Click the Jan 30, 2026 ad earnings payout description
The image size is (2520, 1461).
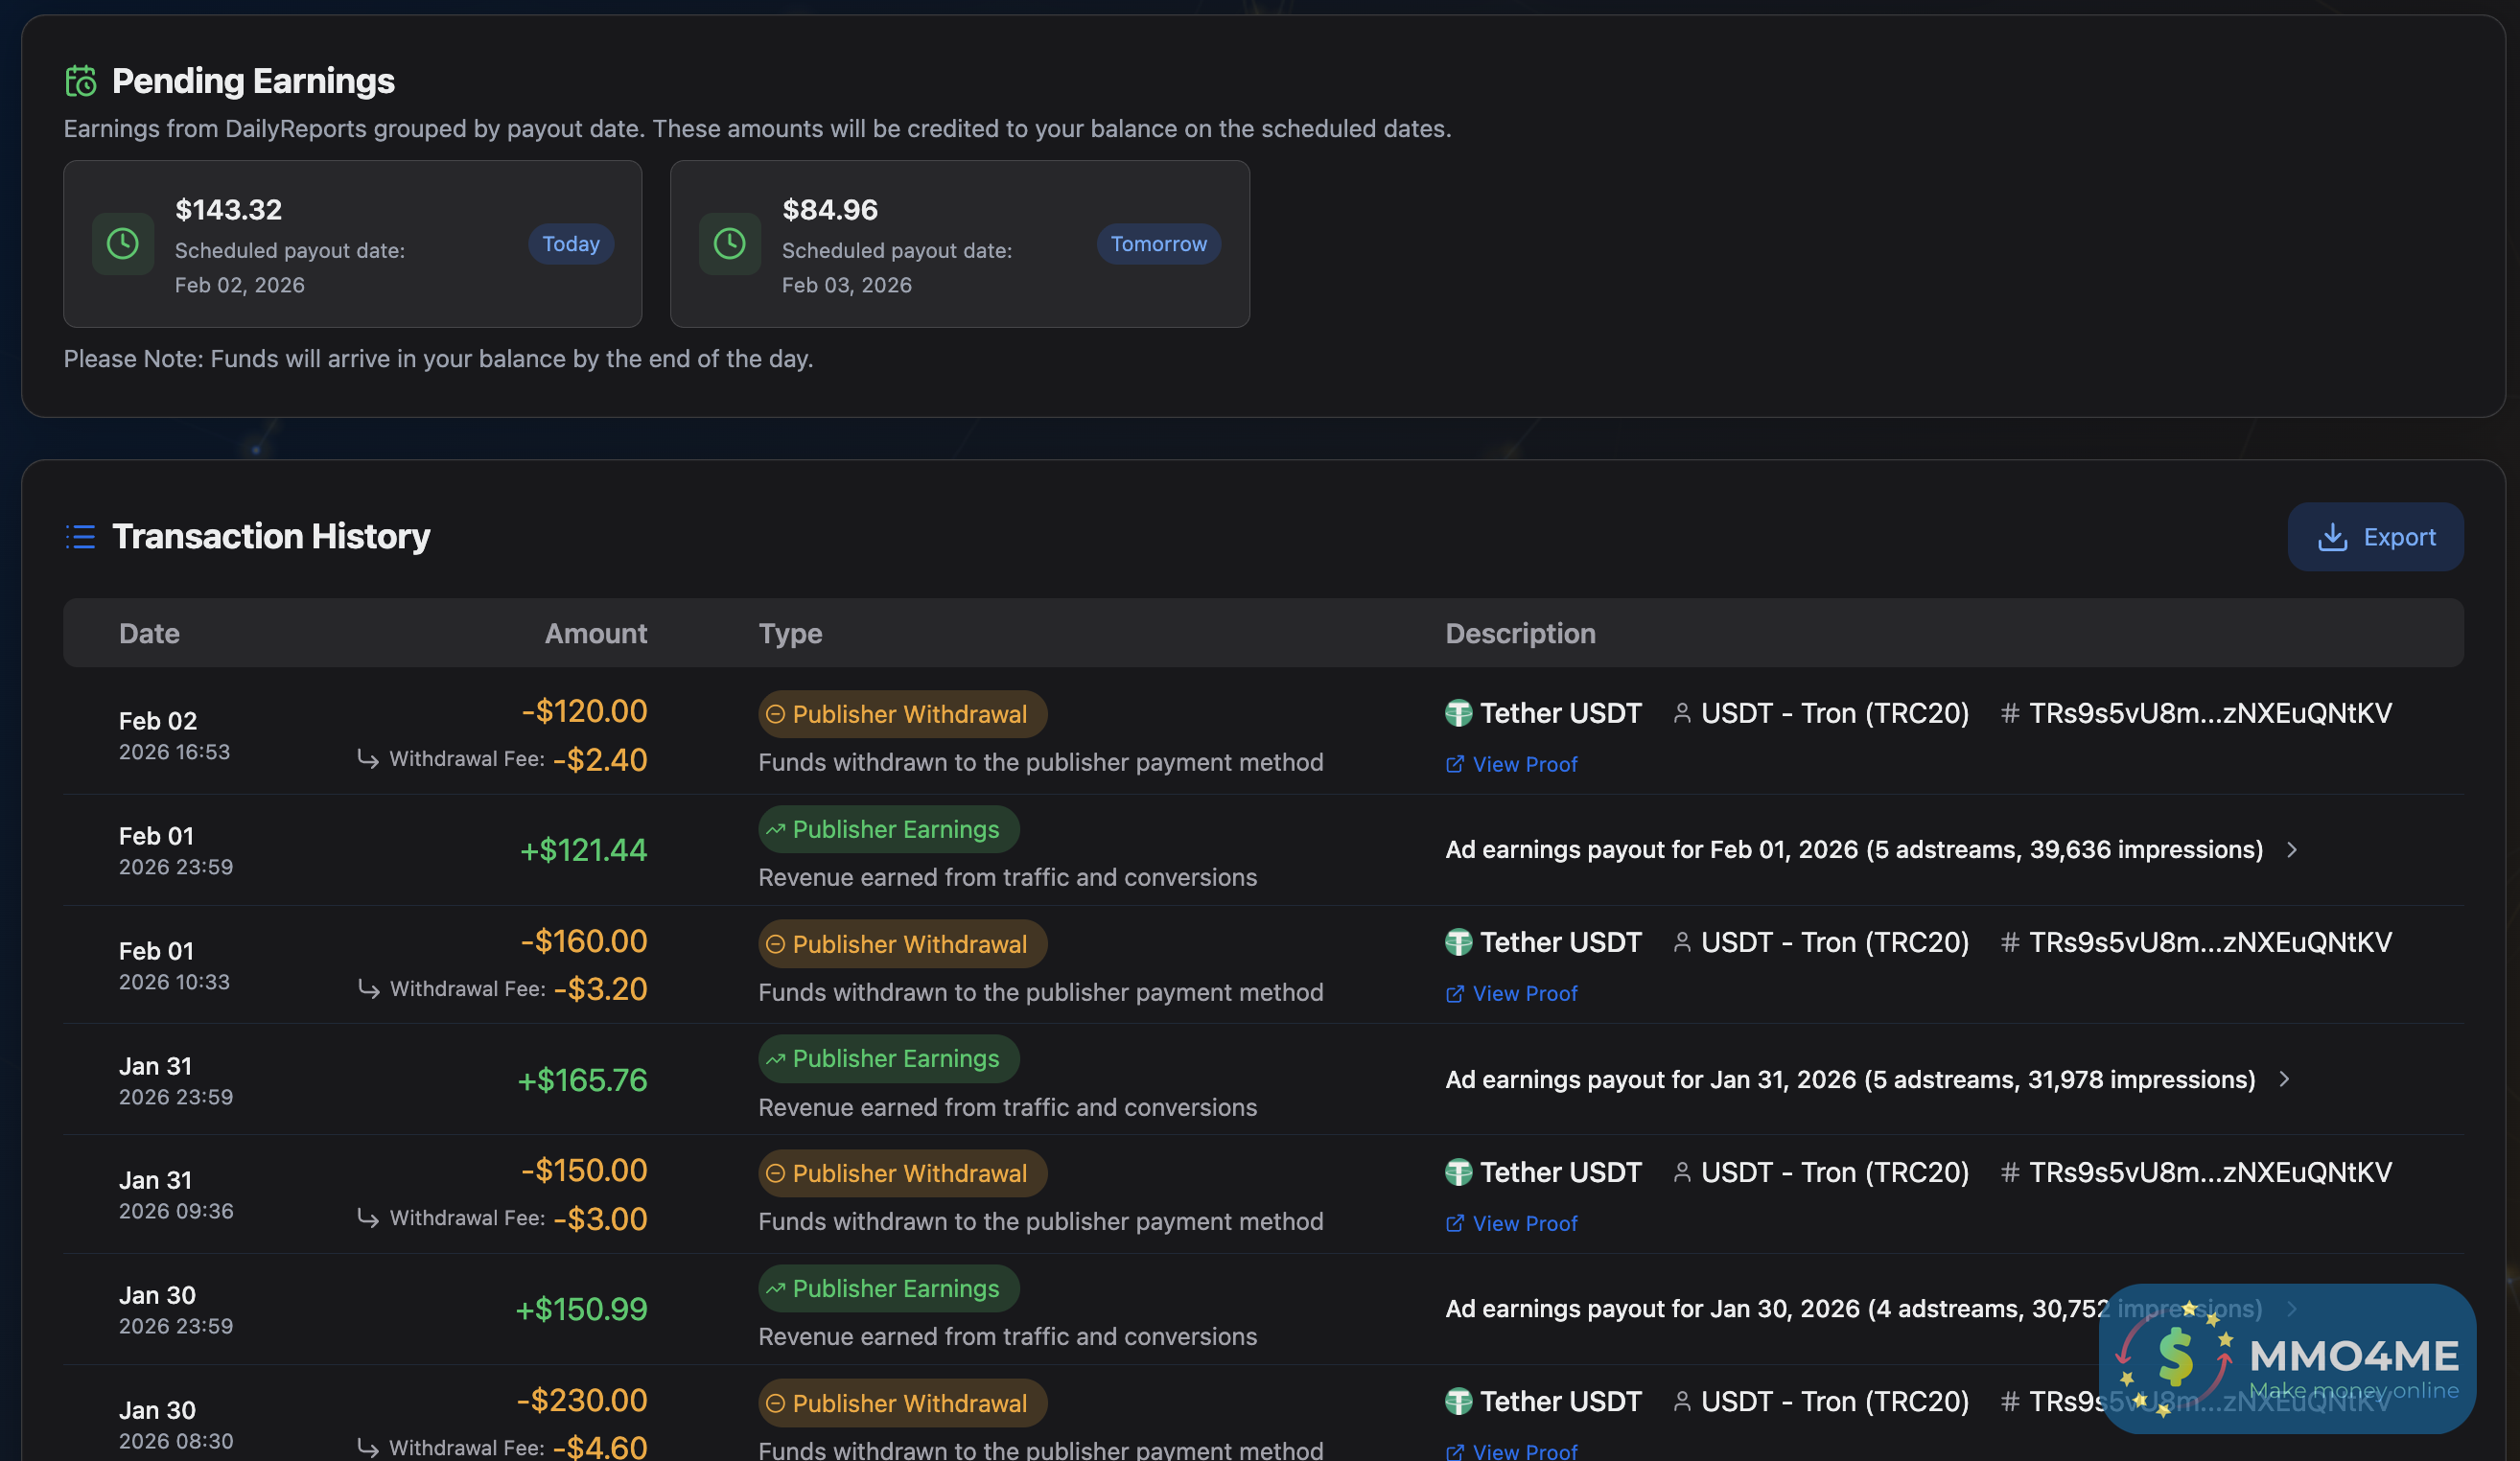(1854, 1309)
